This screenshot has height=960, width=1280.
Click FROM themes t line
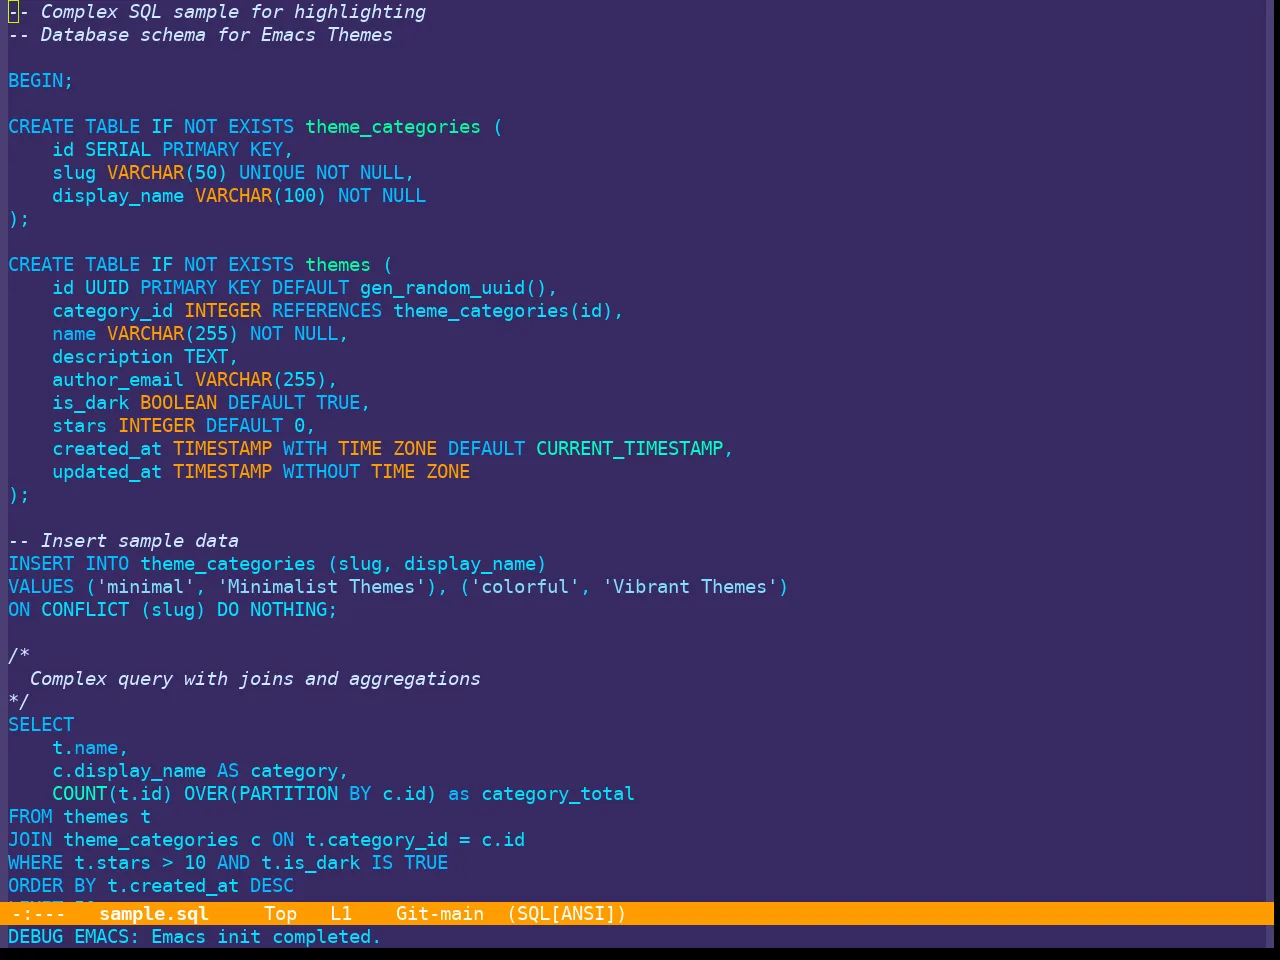pyautogui.click(x=80, y=817)
